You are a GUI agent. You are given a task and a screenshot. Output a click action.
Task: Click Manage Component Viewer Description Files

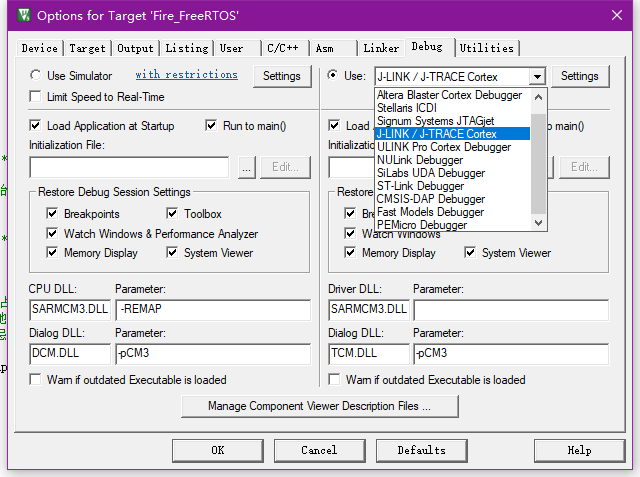point(320,406)
